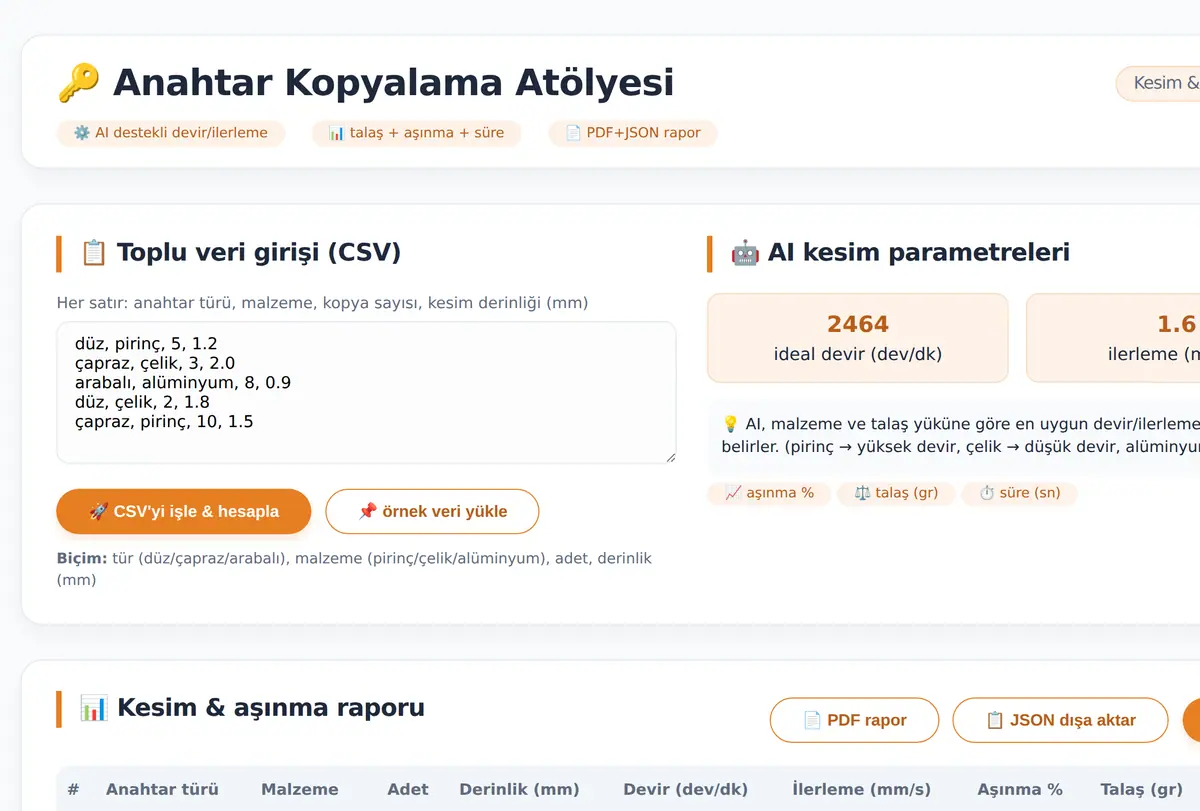The image size is (1200, 811).
Task: Click "CSV'yi işle & hesapla" button
Action: (184, 511)
